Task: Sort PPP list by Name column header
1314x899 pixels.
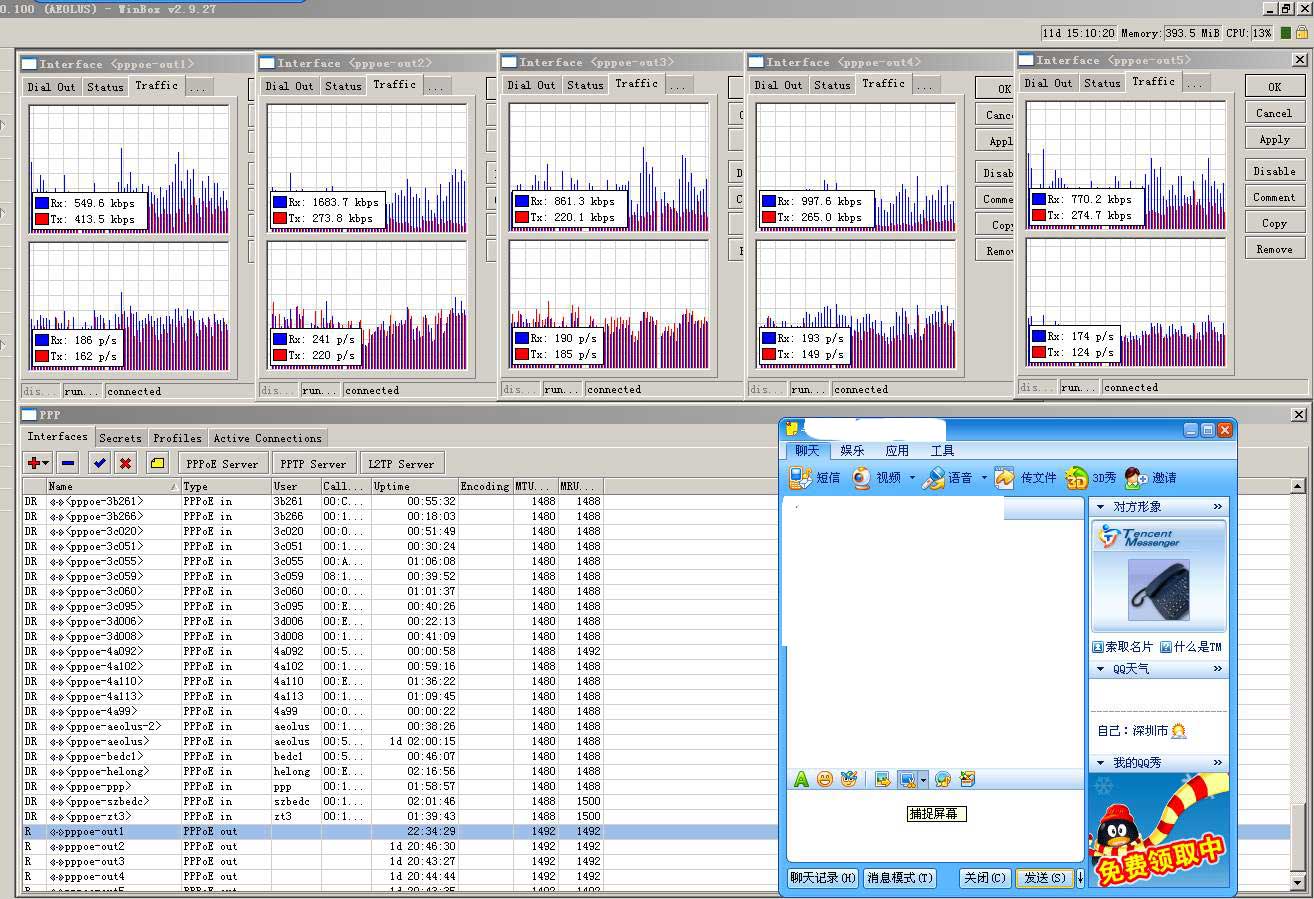Action: pyautogui.click(x=113, y=486)
